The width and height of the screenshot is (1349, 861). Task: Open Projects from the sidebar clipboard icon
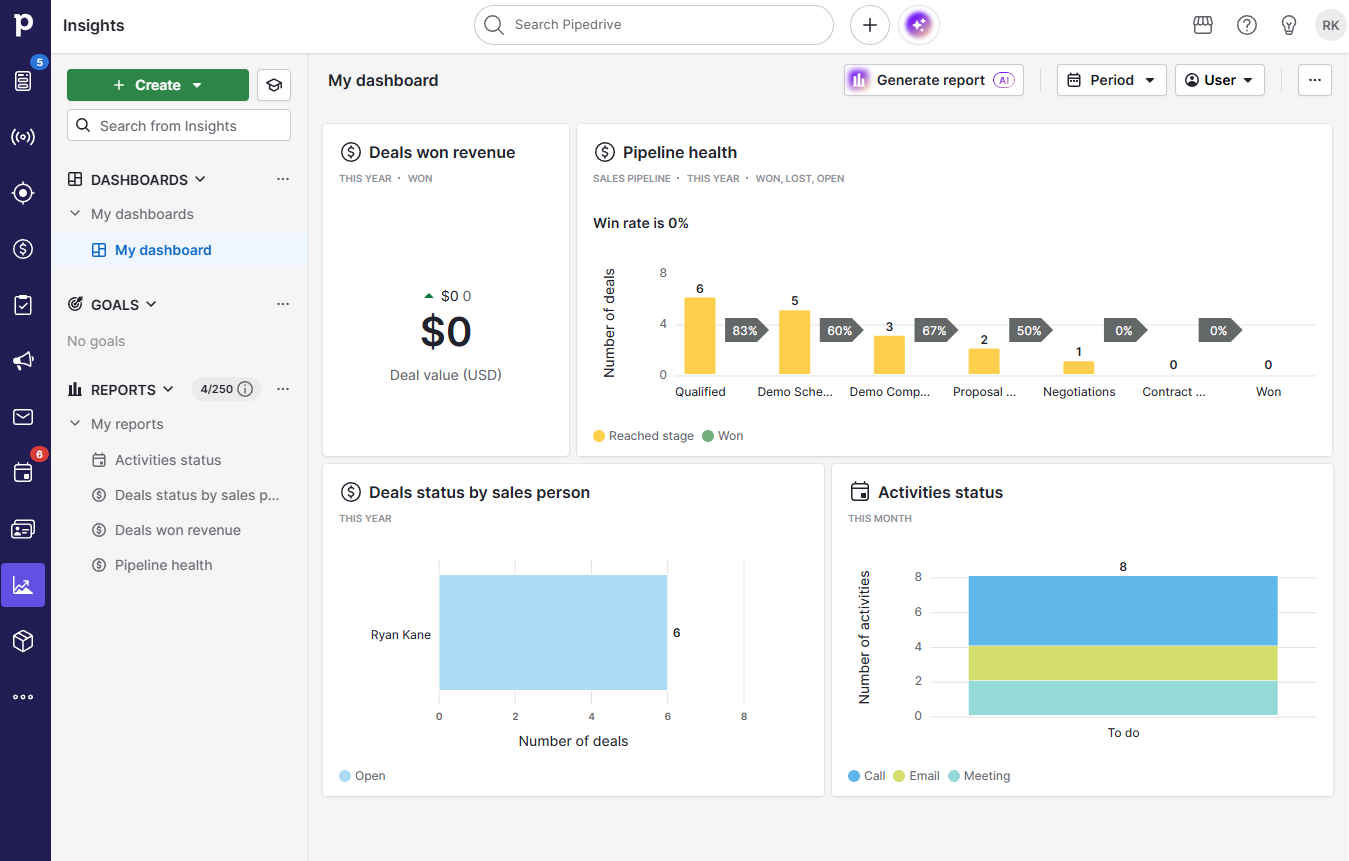[24, 305]
